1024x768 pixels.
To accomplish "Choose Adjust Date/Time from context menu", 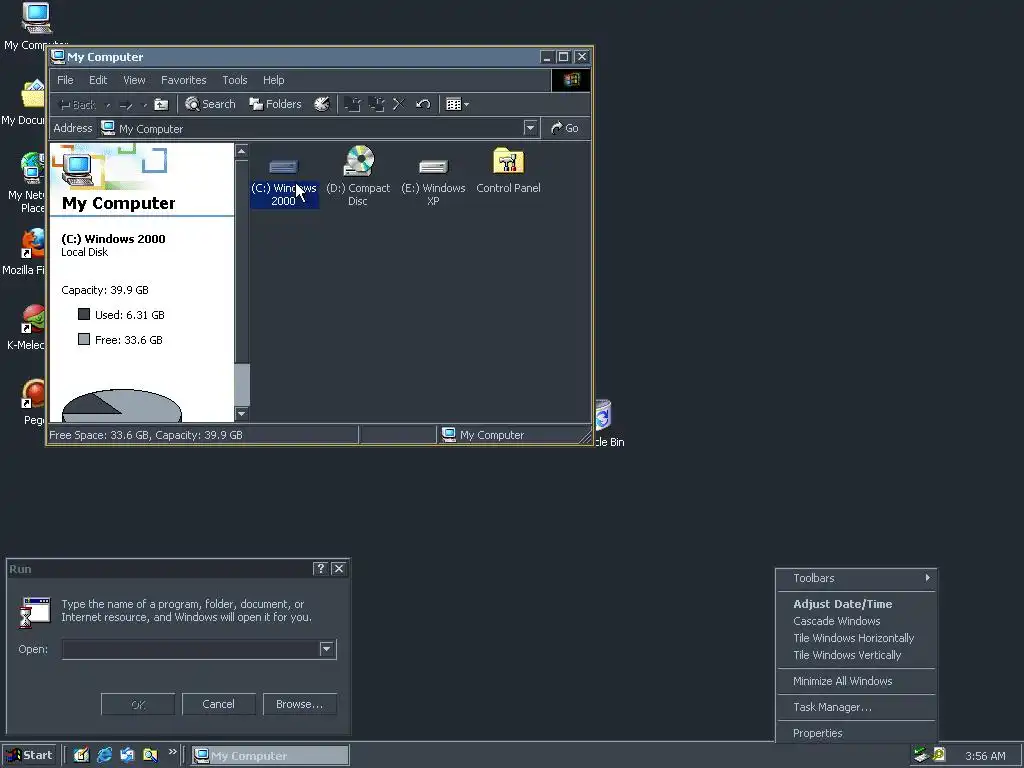I will coord(857,604).
